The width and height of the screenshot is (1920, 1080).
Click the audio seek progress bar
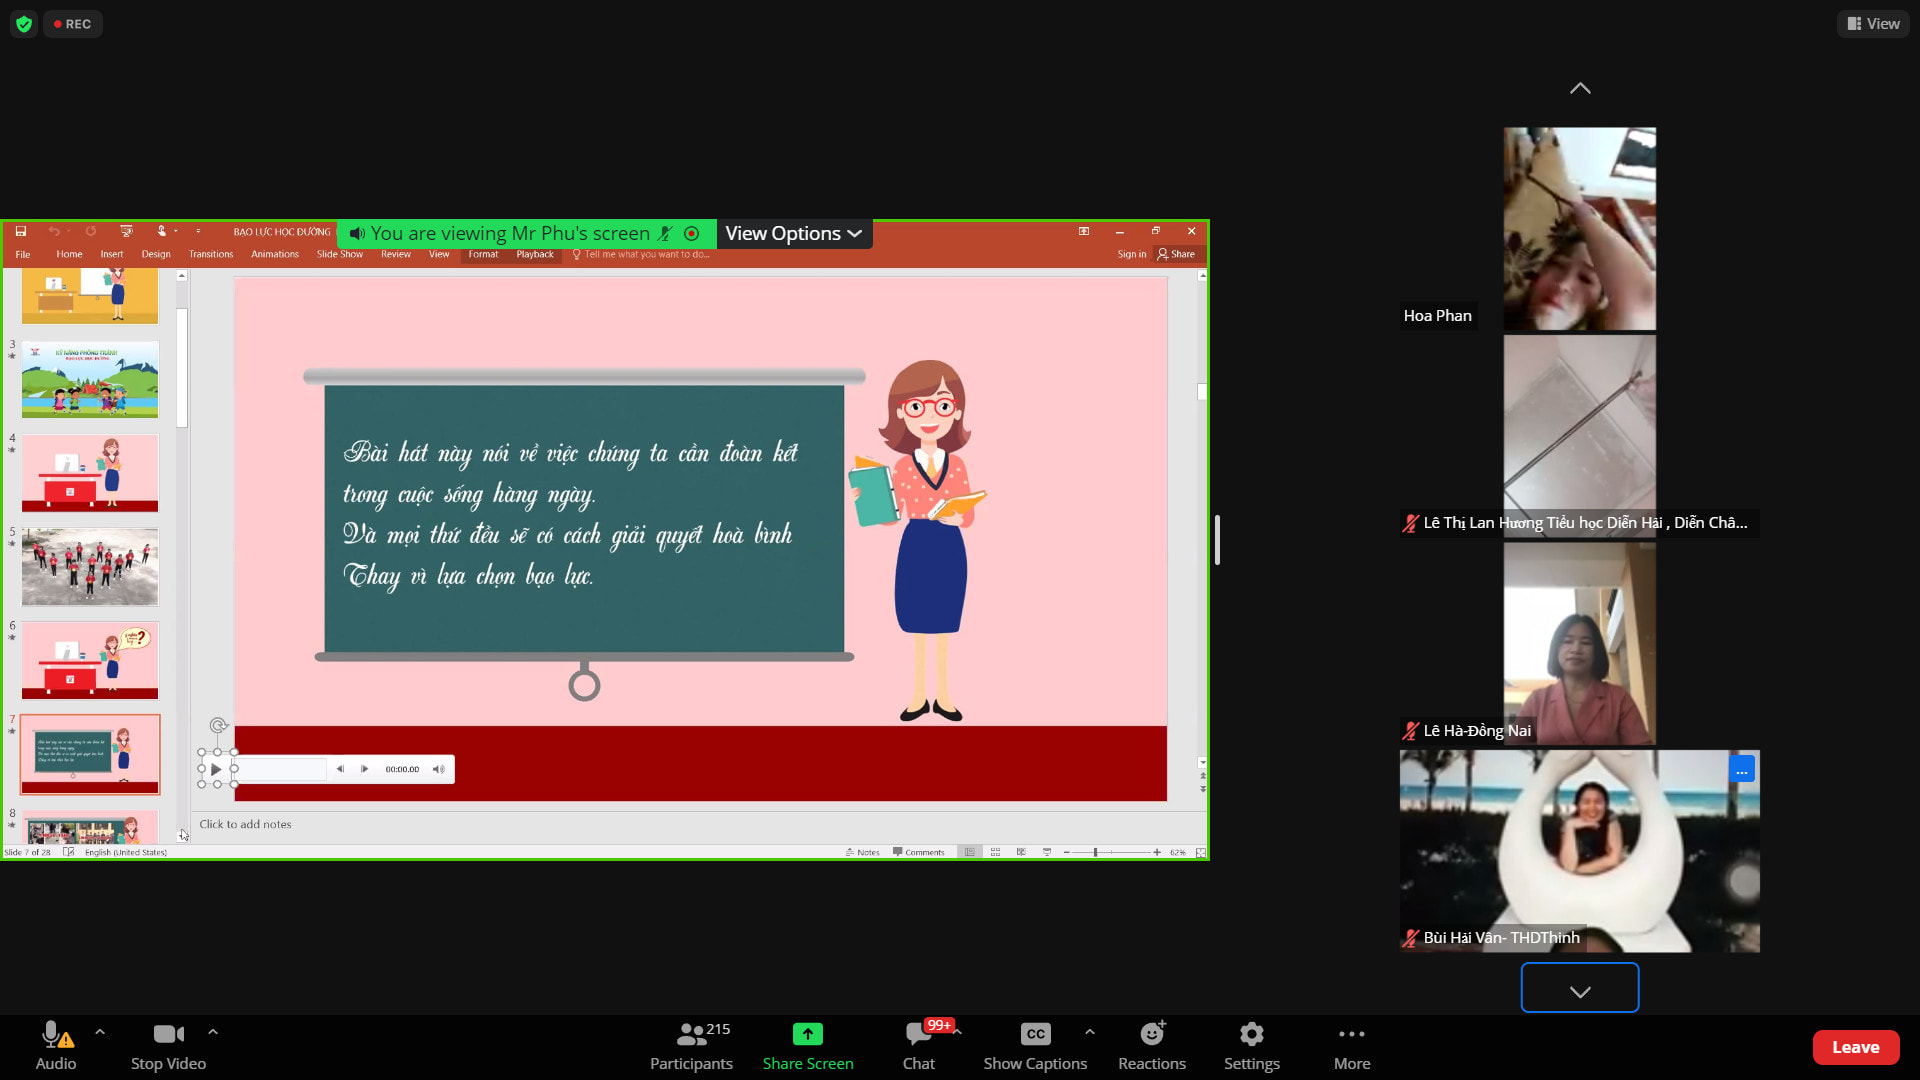(x=280, y=769)
